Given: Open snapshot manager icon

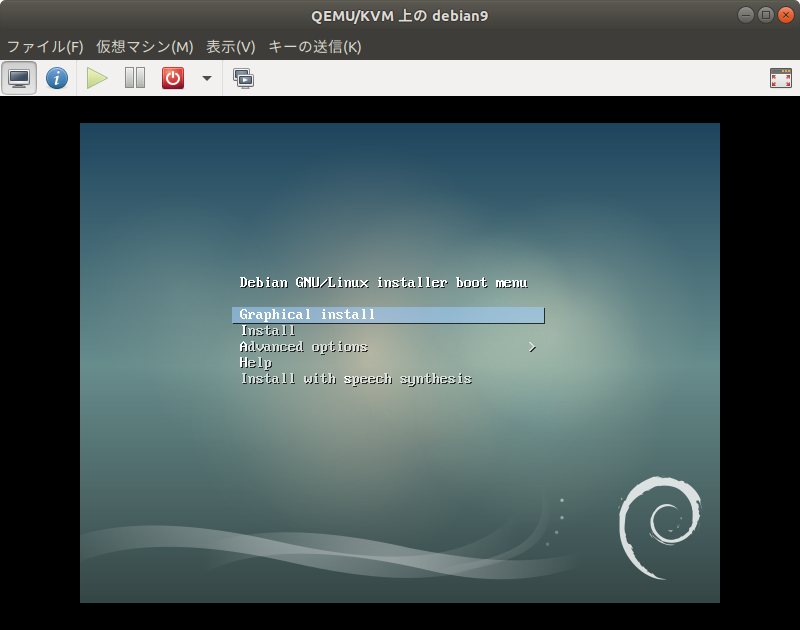Looking at the screenshot, I should pyautogui.click(x=244, y=79).
